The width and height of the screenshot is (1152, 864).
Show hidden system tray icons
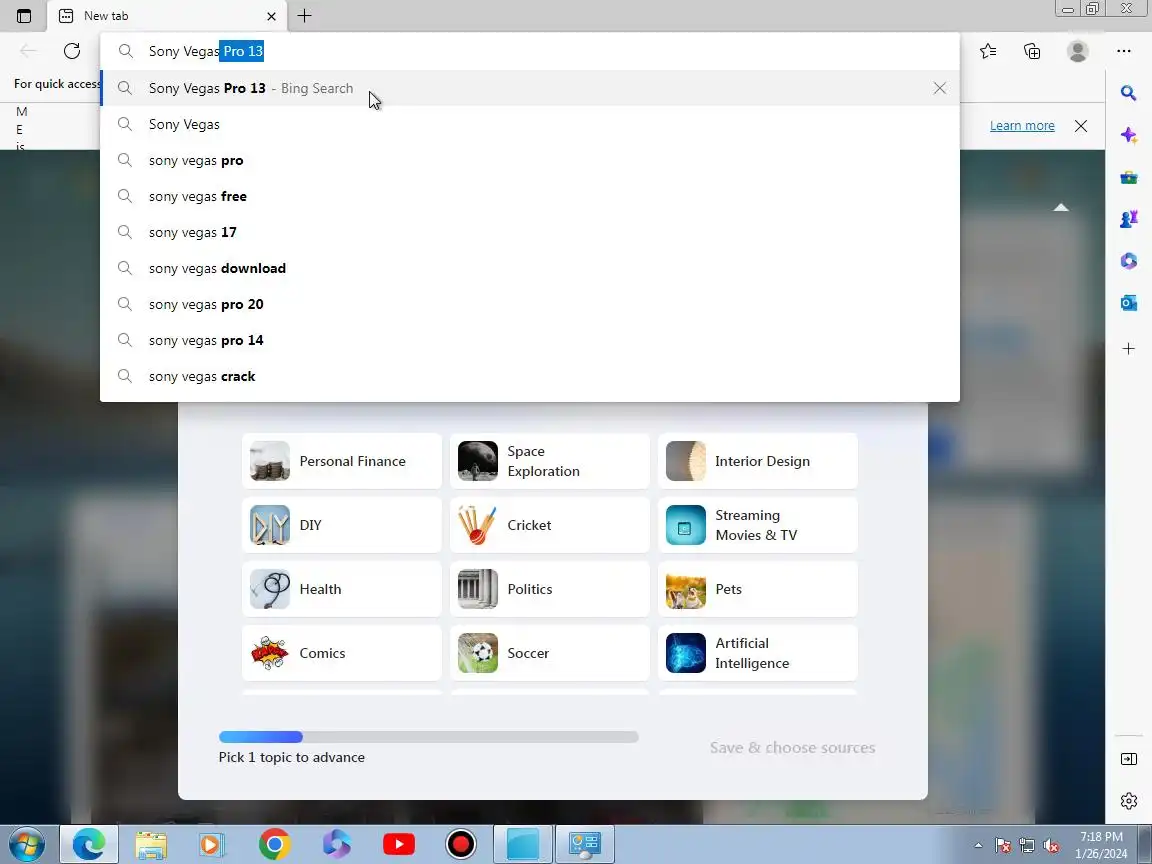click(978, 845)
